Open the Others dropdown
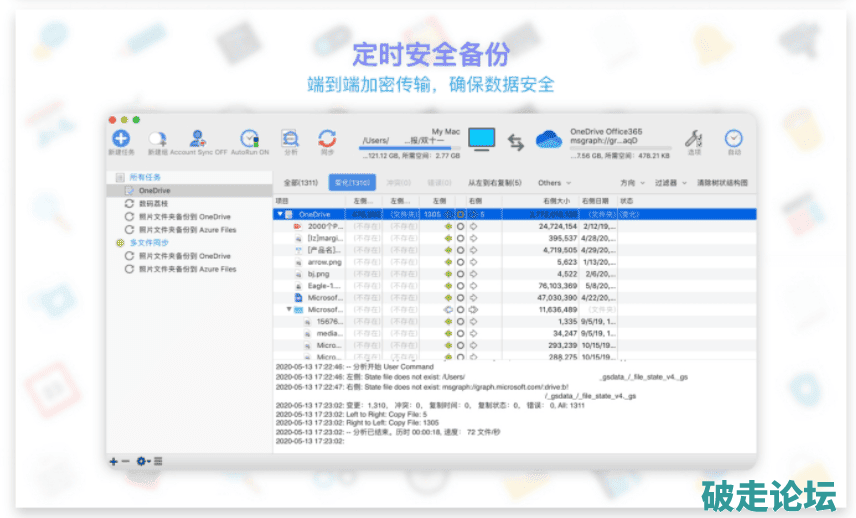 pyautogui.click(x=554, y=183)
